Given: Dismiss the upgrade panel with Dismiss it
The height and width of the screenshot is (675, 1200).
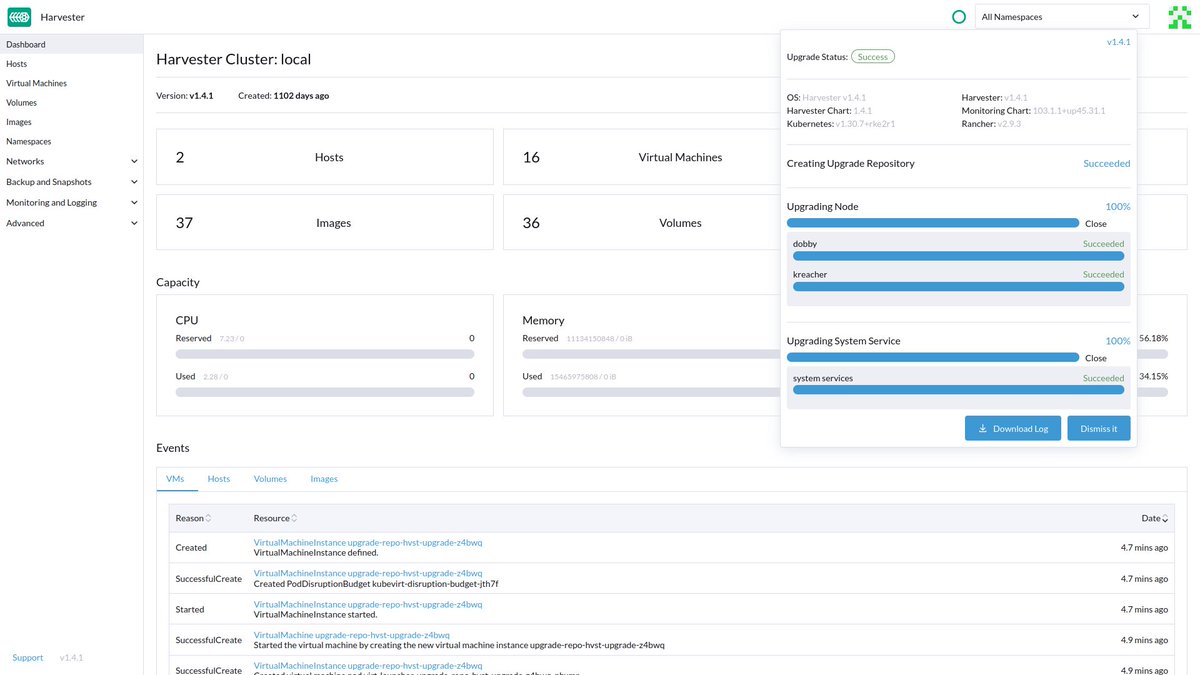Looking at the screenshot, I should click(x=1099, y=428).
